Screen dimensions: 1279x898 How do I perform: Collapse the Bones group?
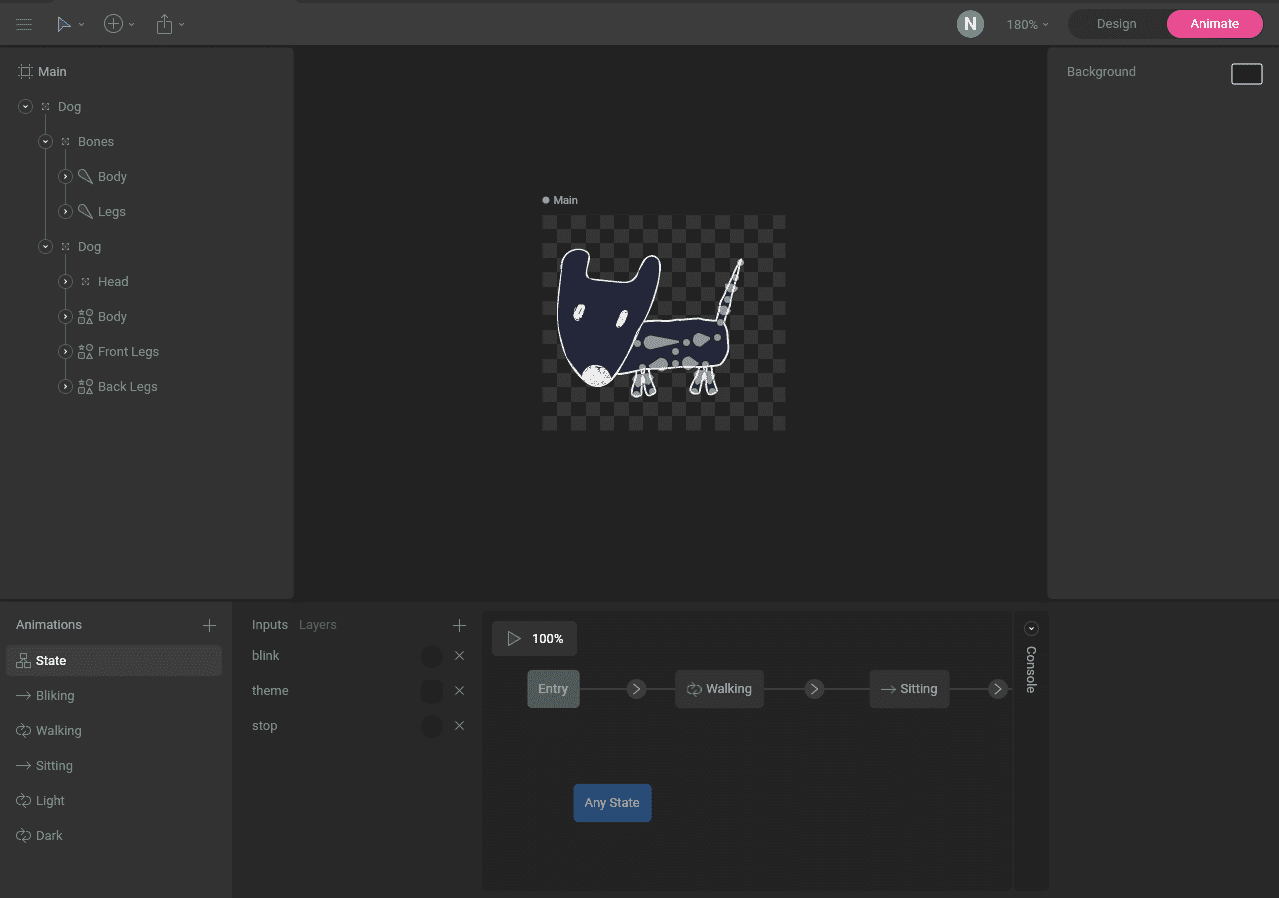pyautogui.click(x=45, y=142)
